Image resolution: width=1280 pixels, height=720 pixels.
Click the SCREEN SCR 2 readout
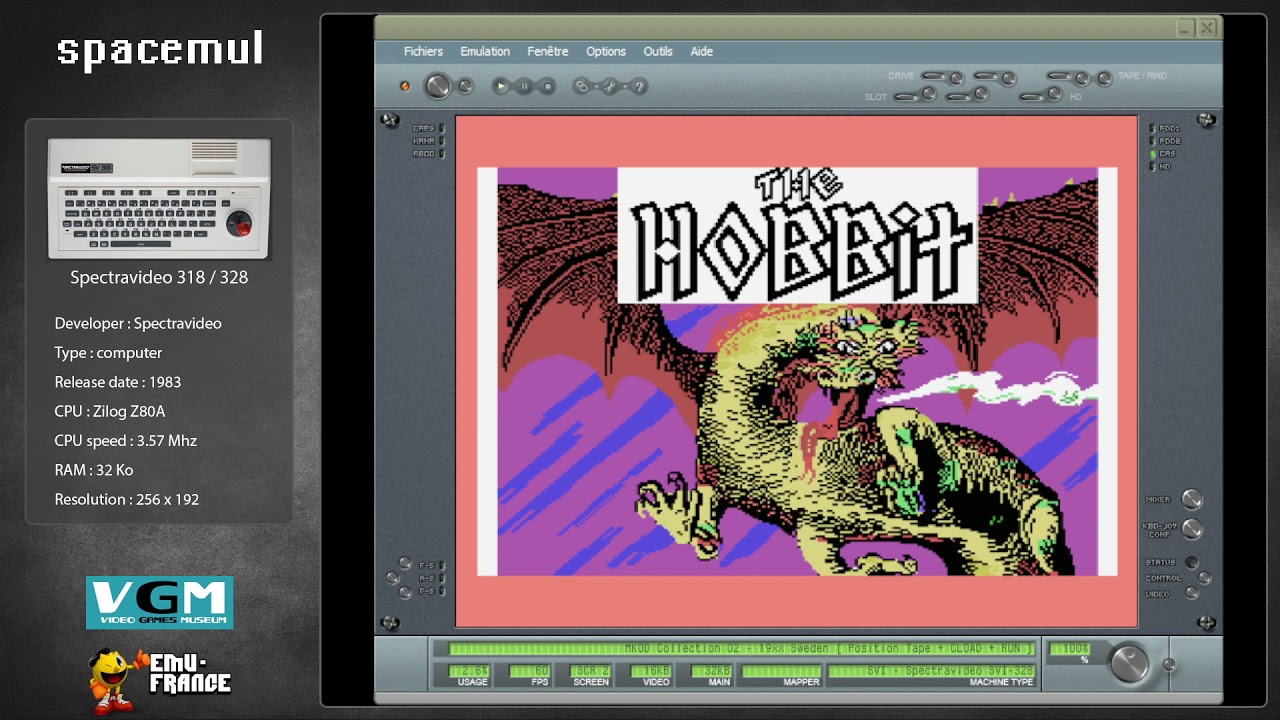coord(591,671)
